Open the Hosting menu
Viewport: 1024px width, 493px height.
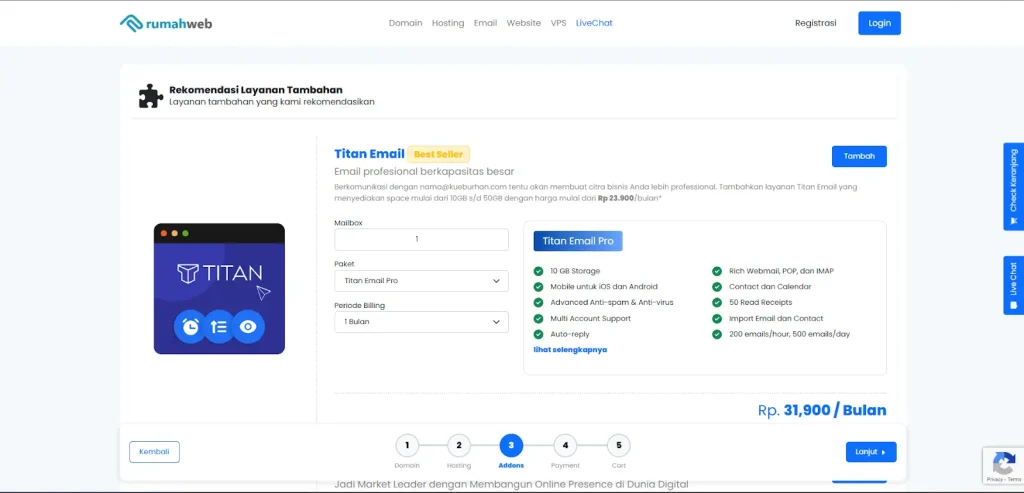point(448,23)
